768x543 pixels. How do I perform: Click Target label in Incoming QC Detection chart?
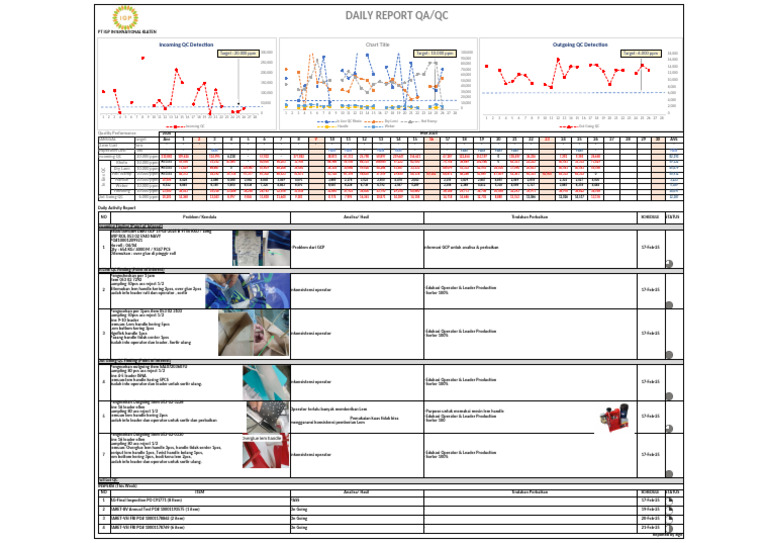click(x=239, y=53)
